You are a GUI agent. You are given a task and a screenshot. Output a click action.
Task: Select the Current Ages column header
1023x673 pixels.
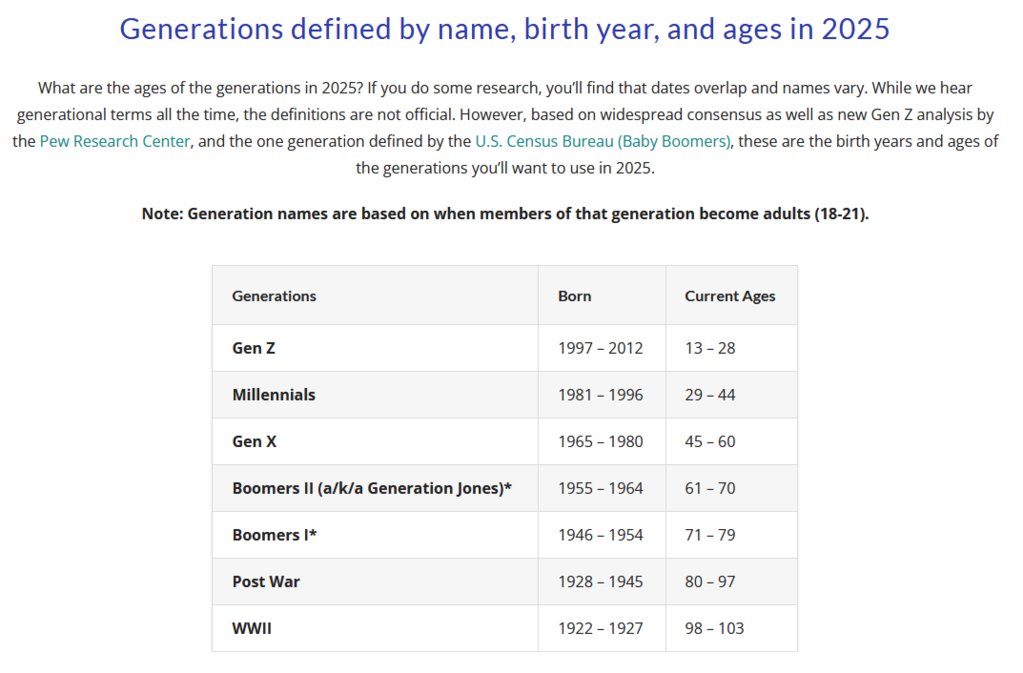point(730,296)
